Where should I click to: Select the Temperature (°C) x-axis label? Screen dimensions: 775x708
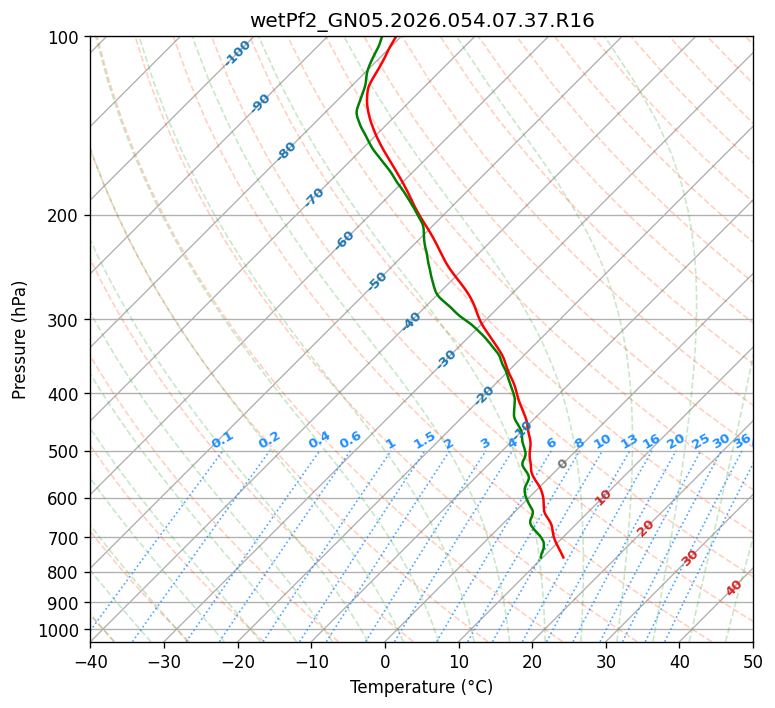click(x=421, y=688)
